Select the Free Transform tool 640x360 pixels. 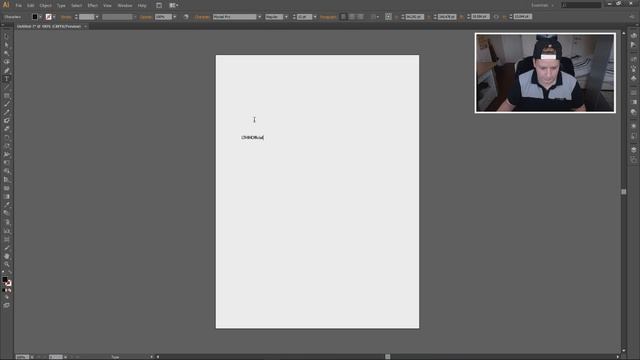click(x=7, y=163)
